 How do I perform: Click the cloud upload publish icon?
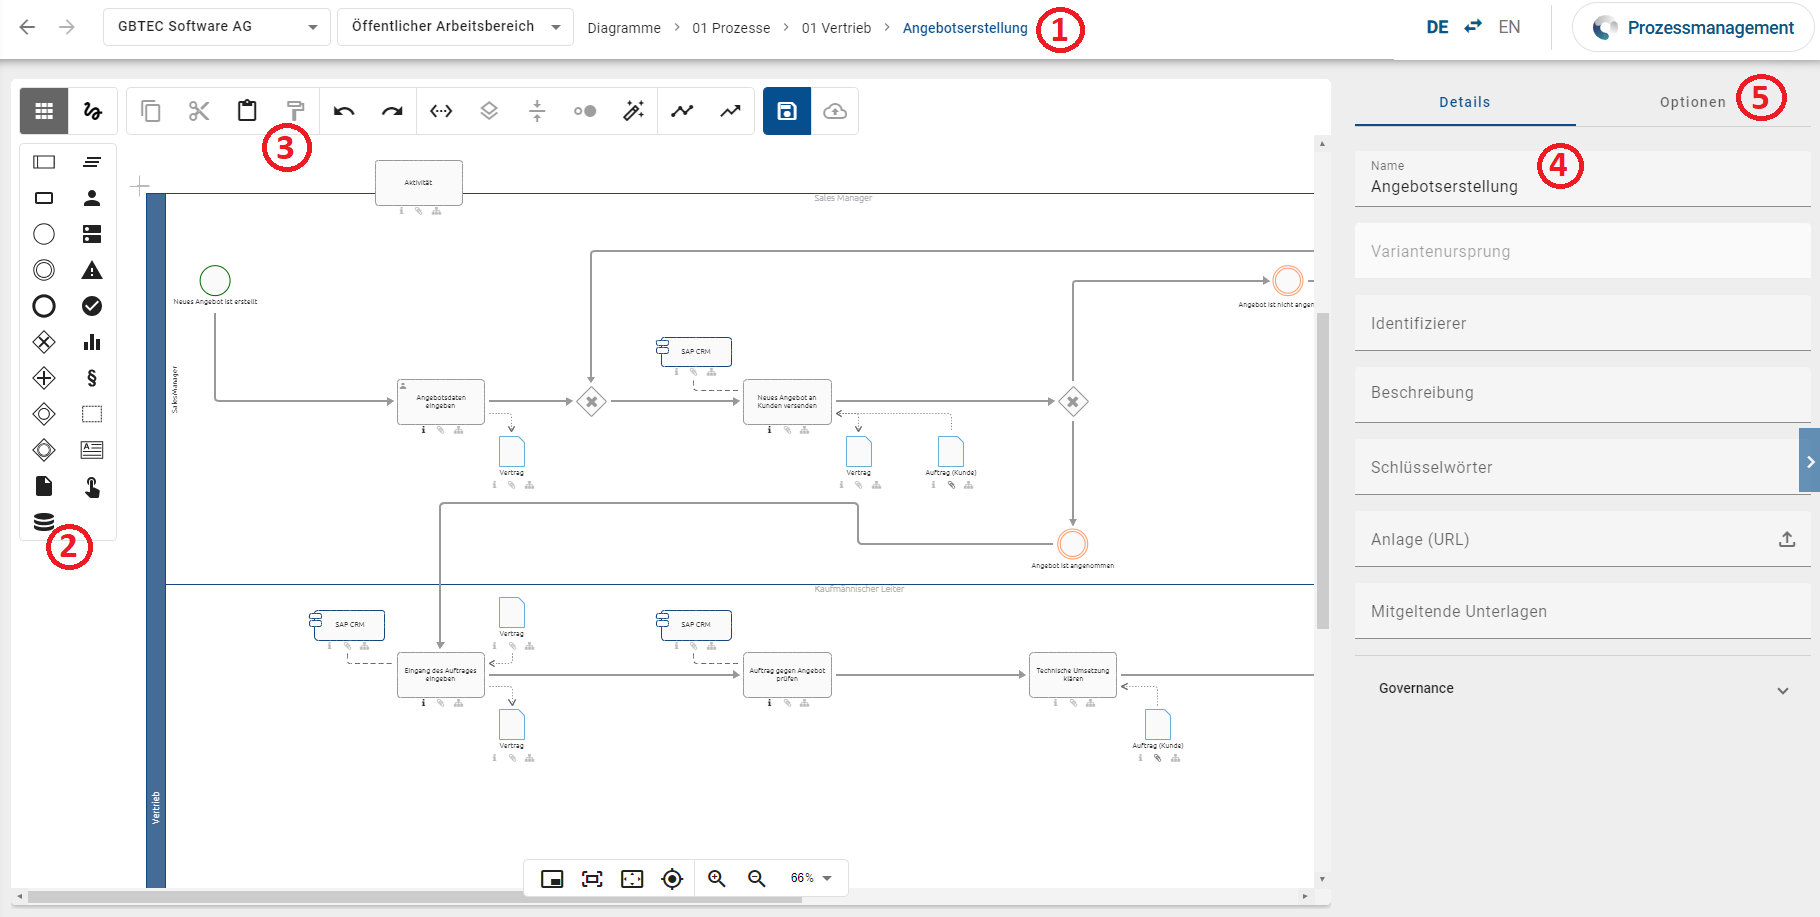click(835, 111)
